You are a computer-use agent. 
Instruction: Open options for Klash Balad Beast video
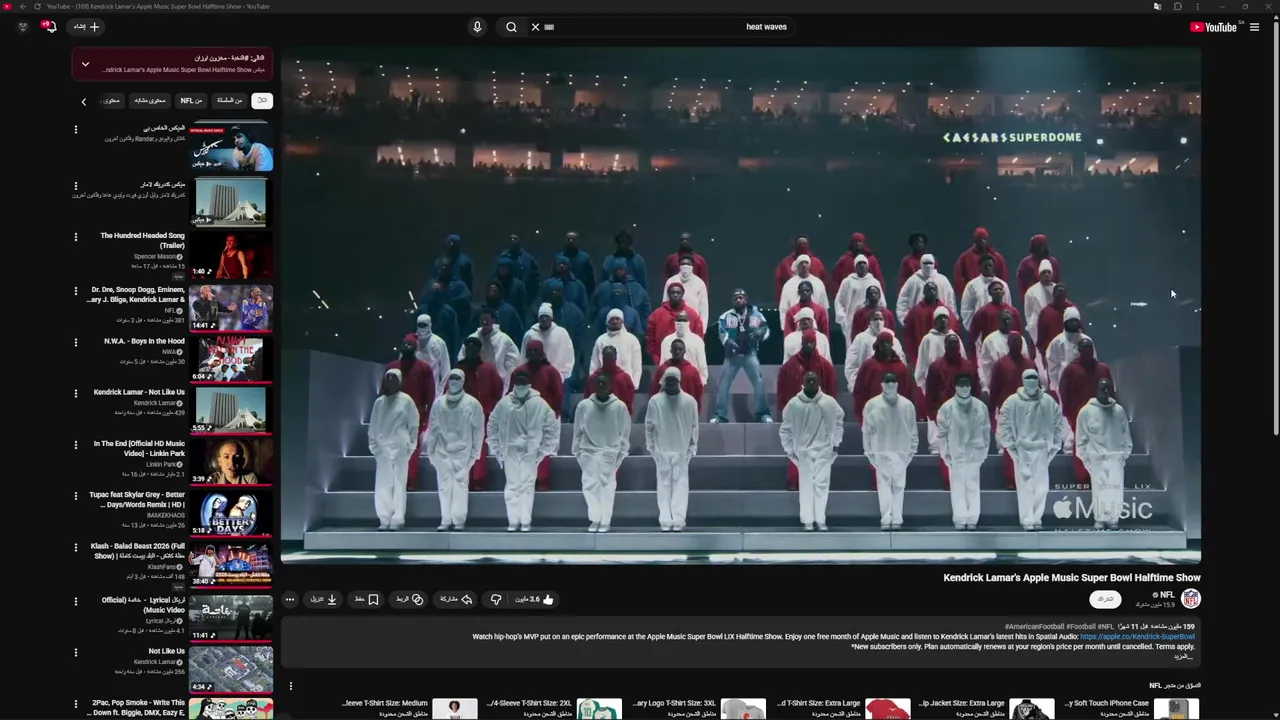75,547
